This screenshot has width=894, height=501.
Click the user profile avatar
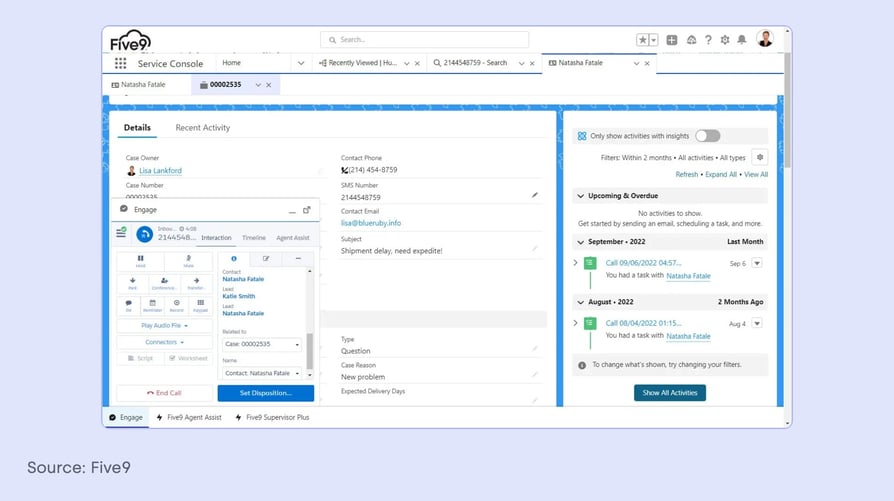tap(765, 39)
